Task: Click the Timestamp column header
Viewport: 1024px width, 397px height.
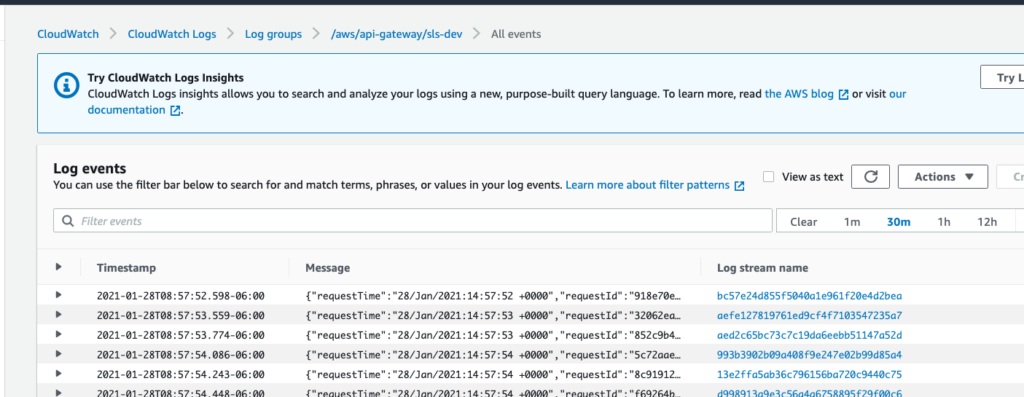Action: pyautogui.click(x=126, y=268)
